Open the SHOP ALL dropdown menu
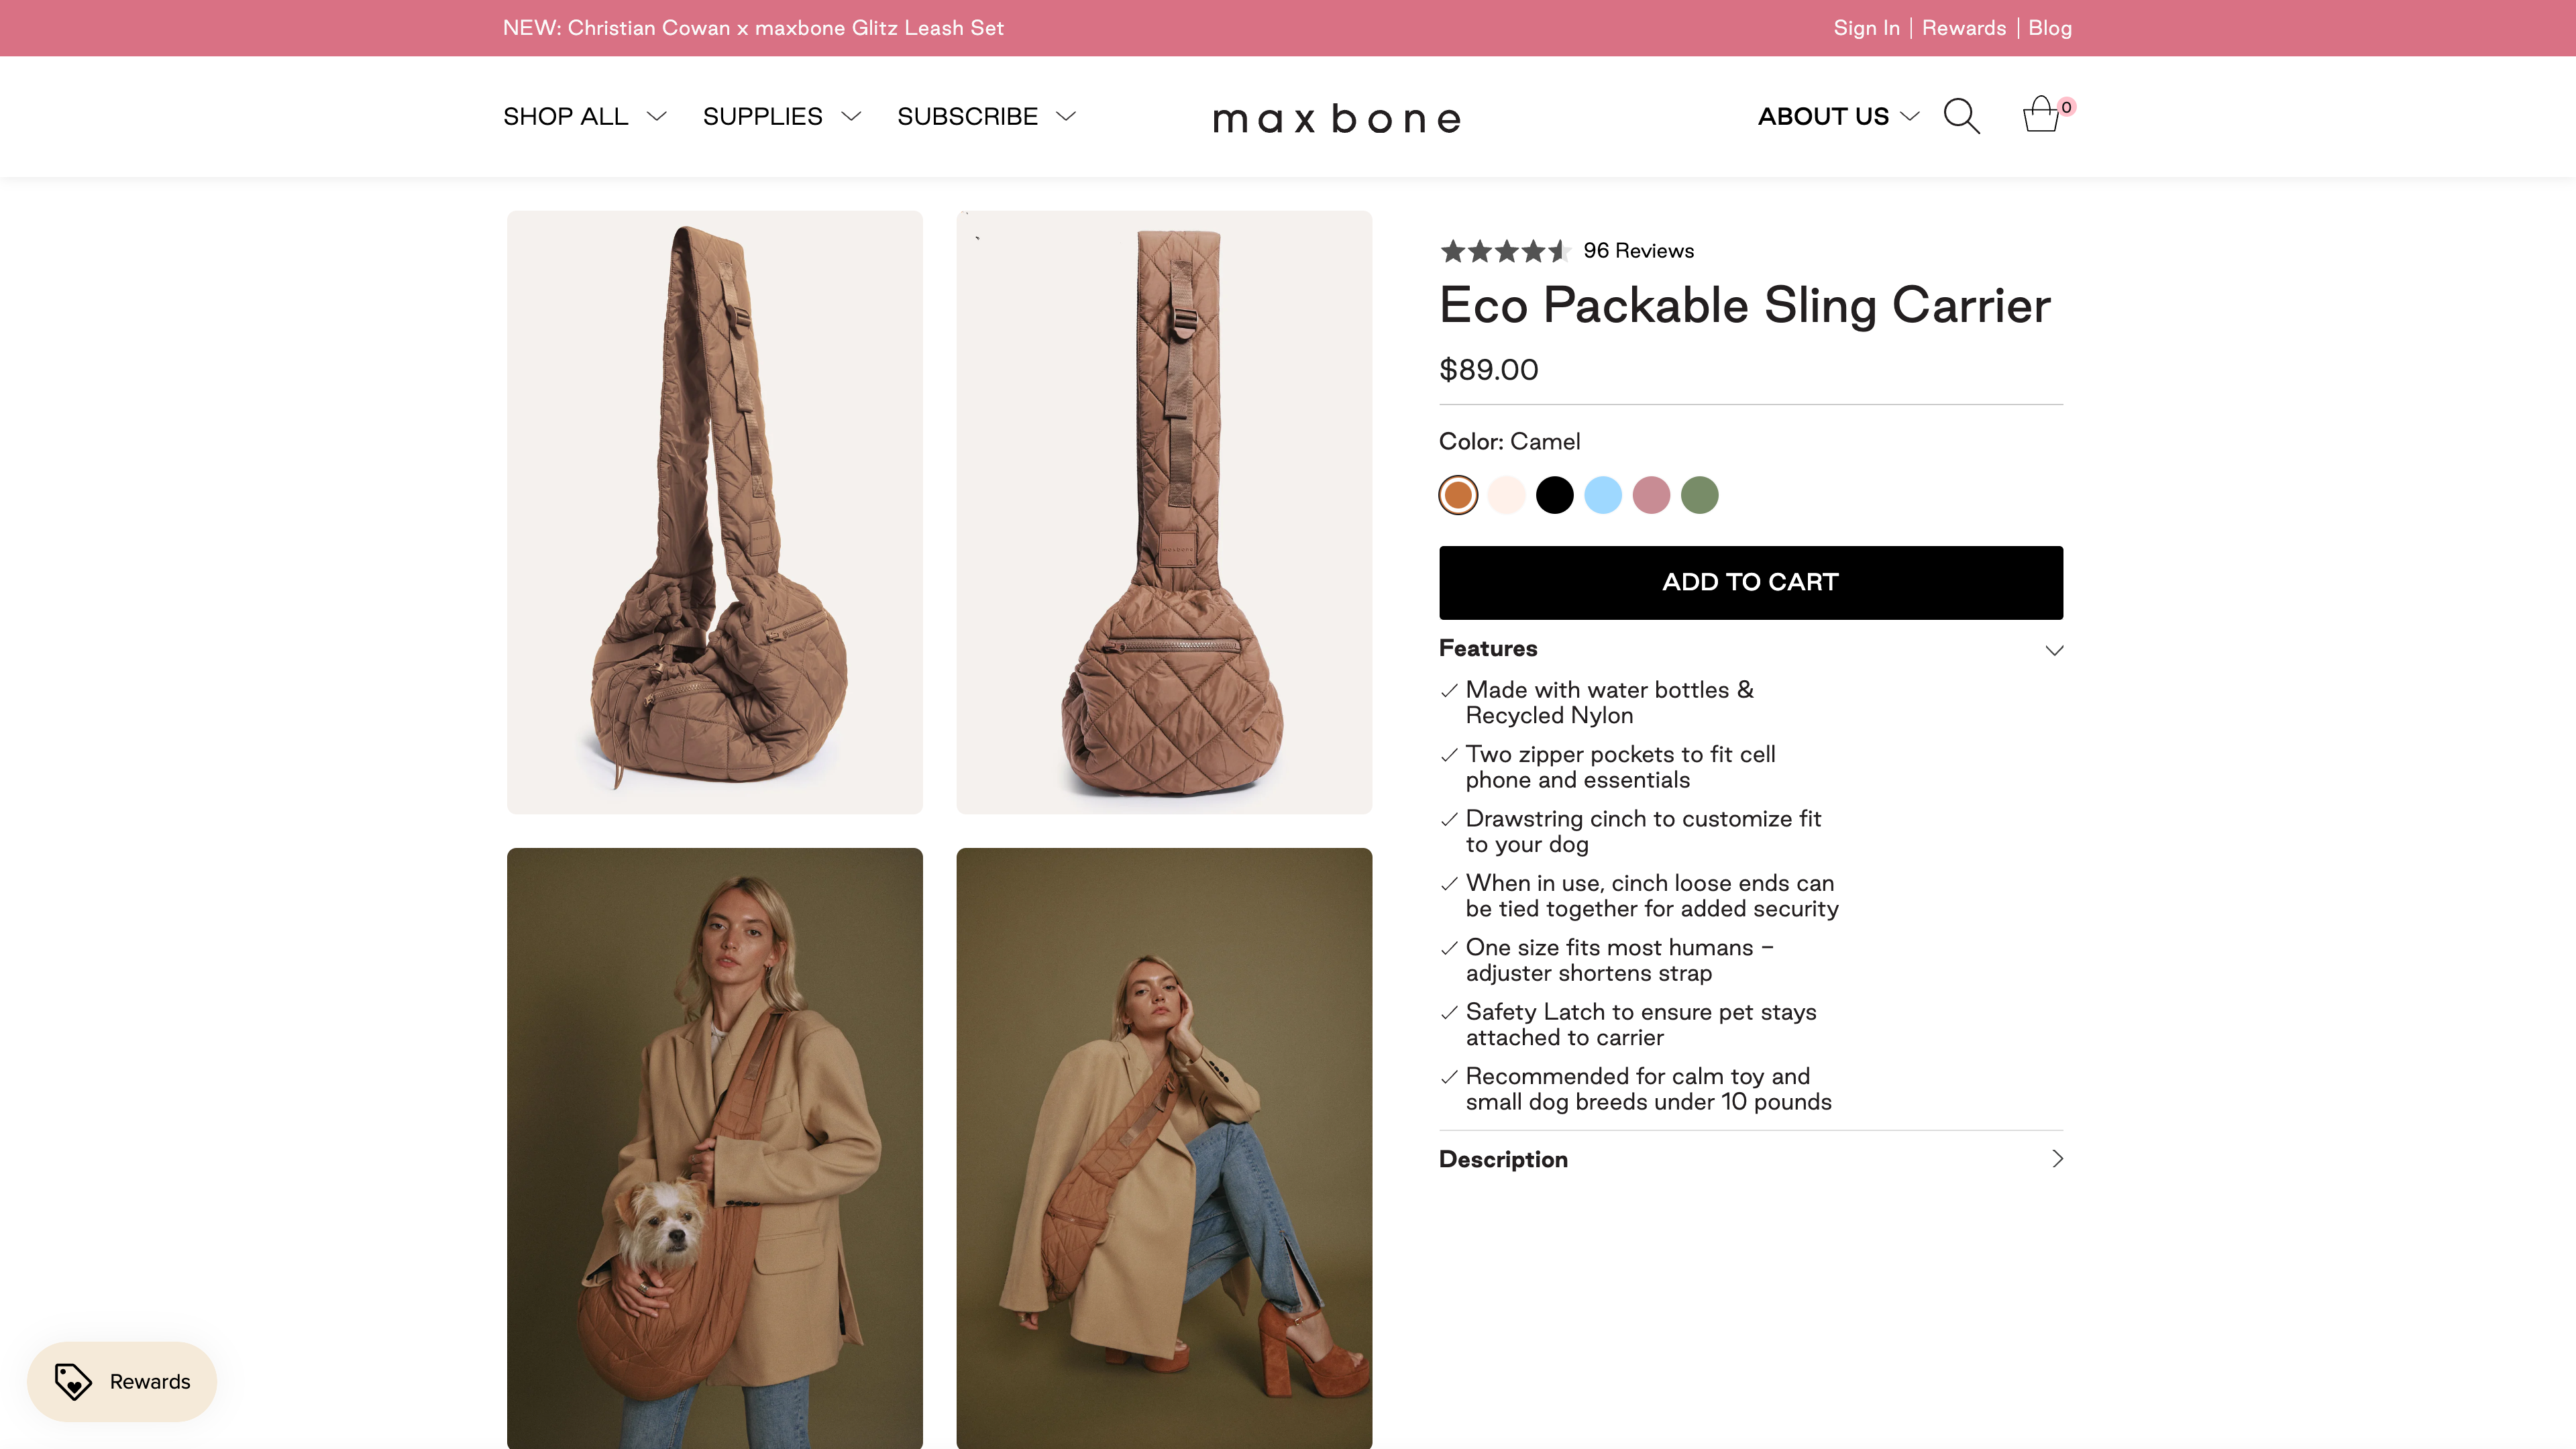This screenshot has height=1449, width=2576. point(584,117)
